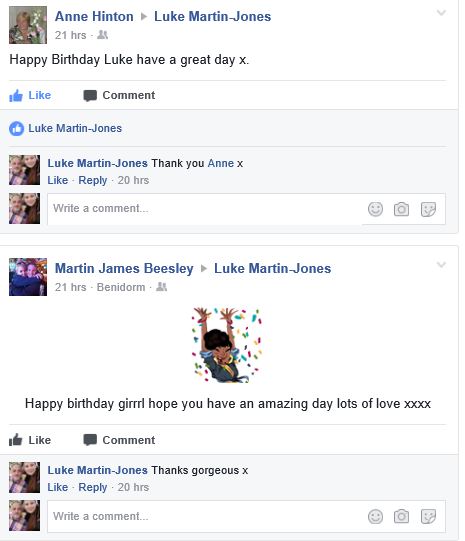The height and width of the screenshot is (541, 465).
Task: Like the 'Thank you Anne x' comment
Action: click(58, 180)
